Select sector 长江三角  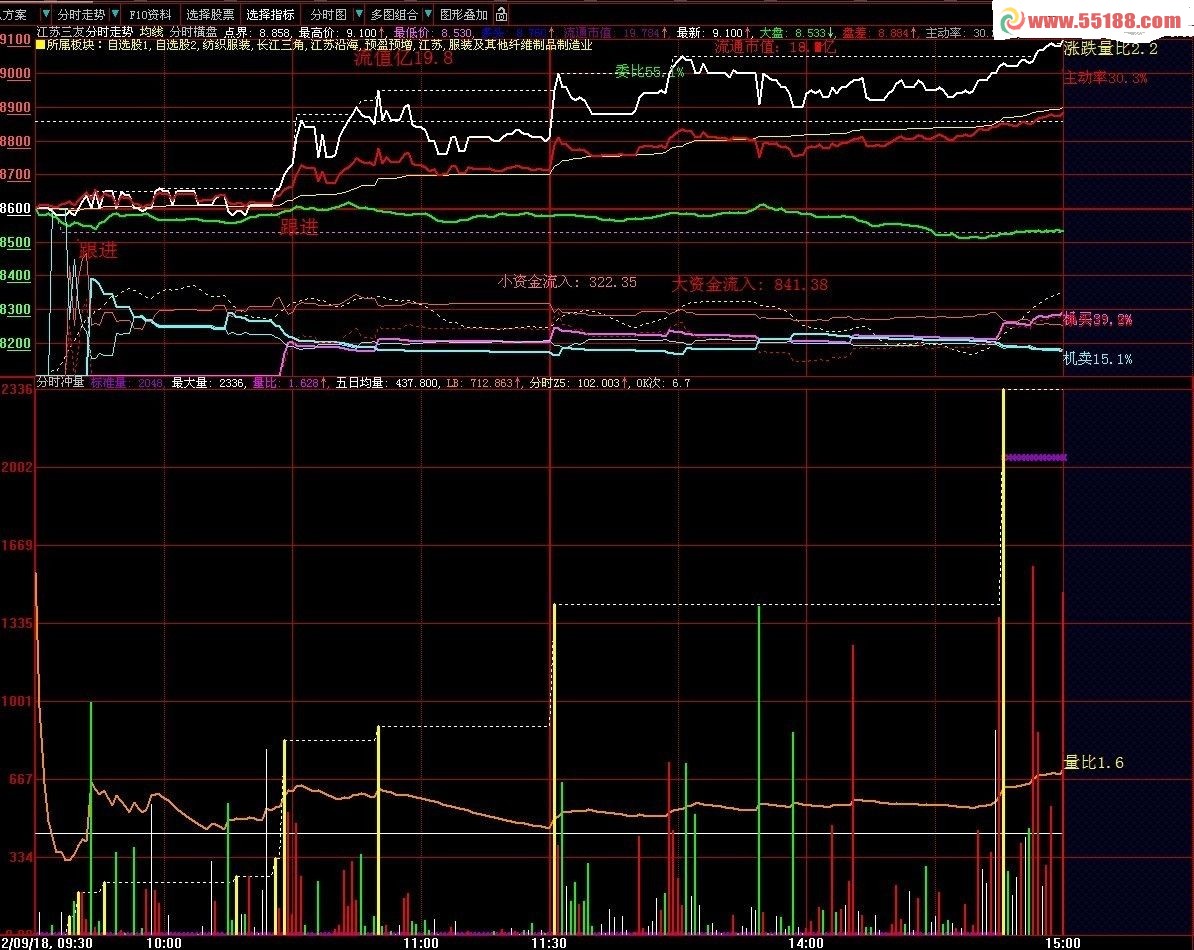coord(280,45)
